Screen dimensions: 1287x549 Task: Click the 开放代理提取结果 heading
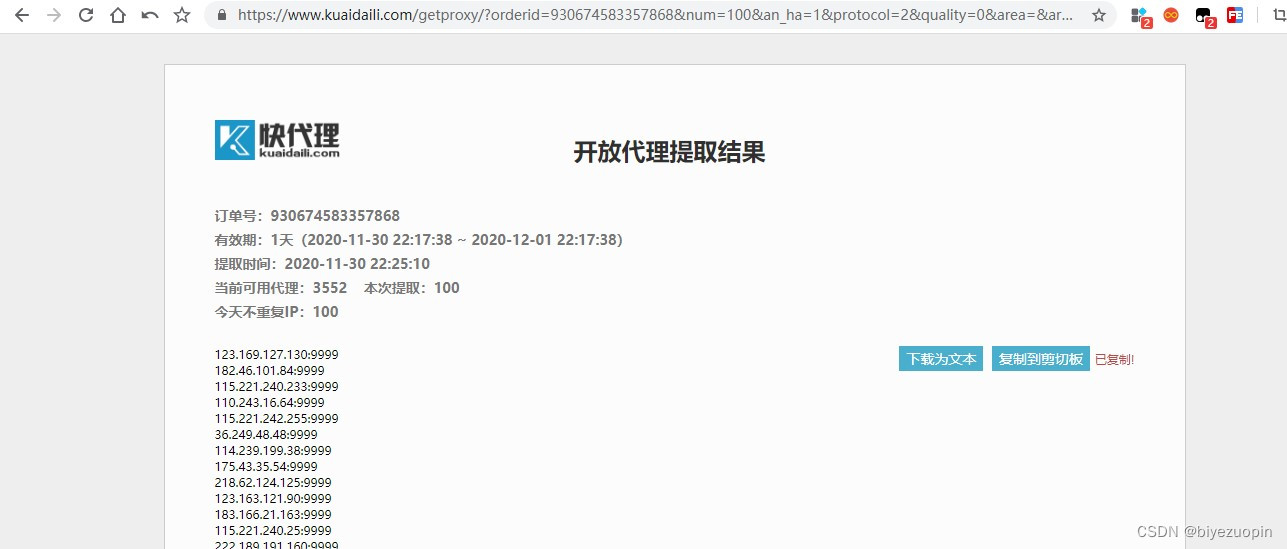pos(669,152)
